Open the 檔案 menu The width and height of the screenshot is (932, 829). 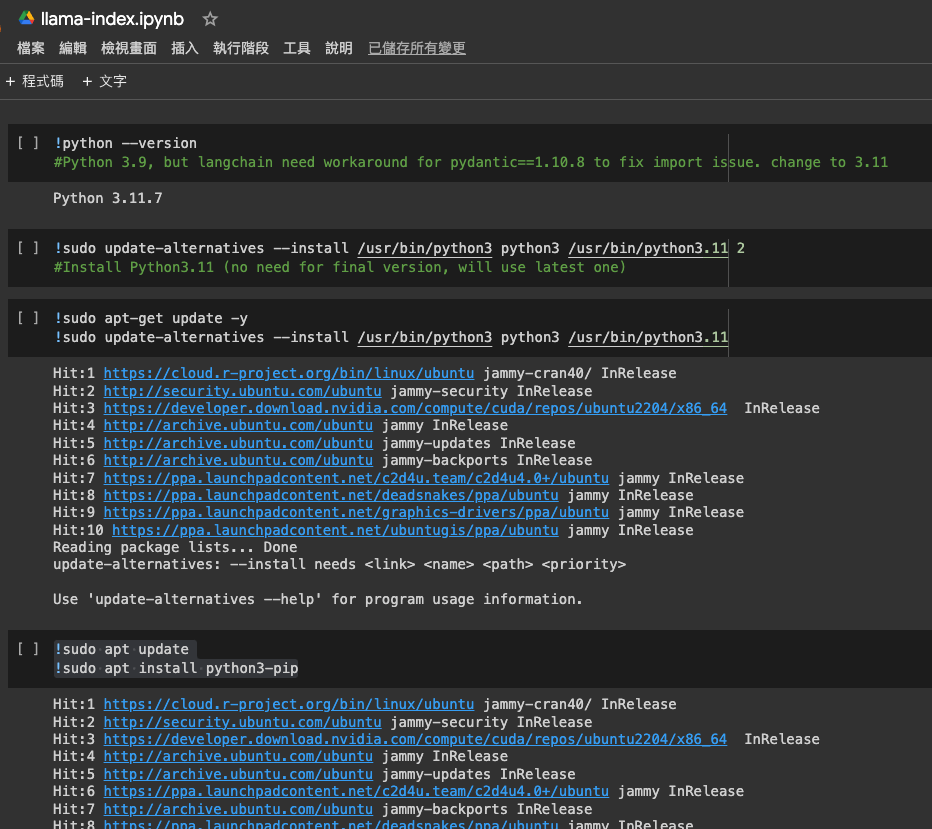(x=31, y=48)
